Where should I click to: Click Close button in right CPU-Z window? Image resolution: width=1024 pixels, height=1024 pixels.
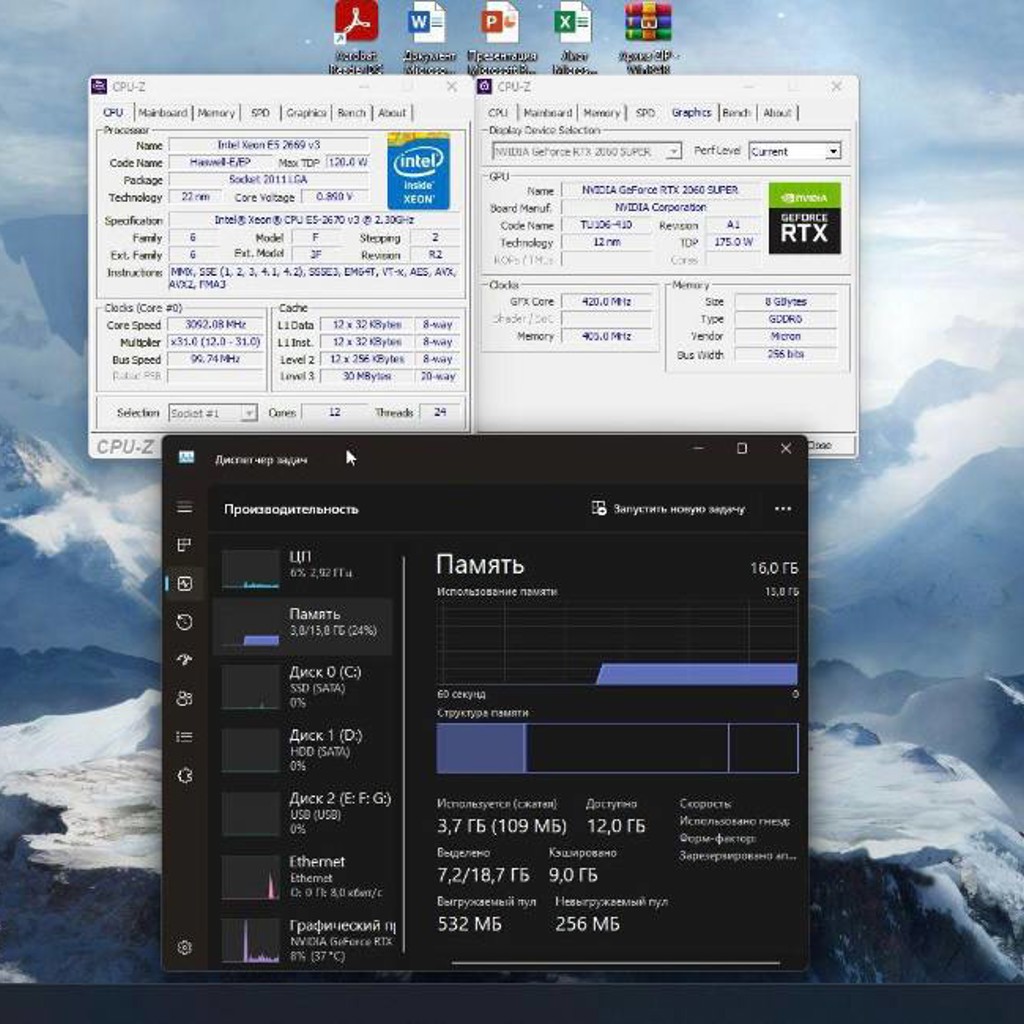pos(831,445)
